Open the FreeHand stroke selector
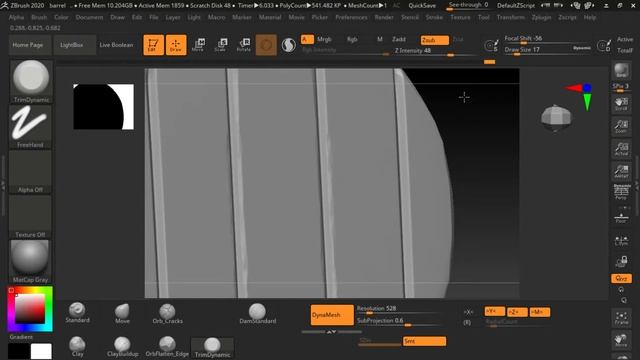Screen dimensions: 640x360 [x=31, y=127]
